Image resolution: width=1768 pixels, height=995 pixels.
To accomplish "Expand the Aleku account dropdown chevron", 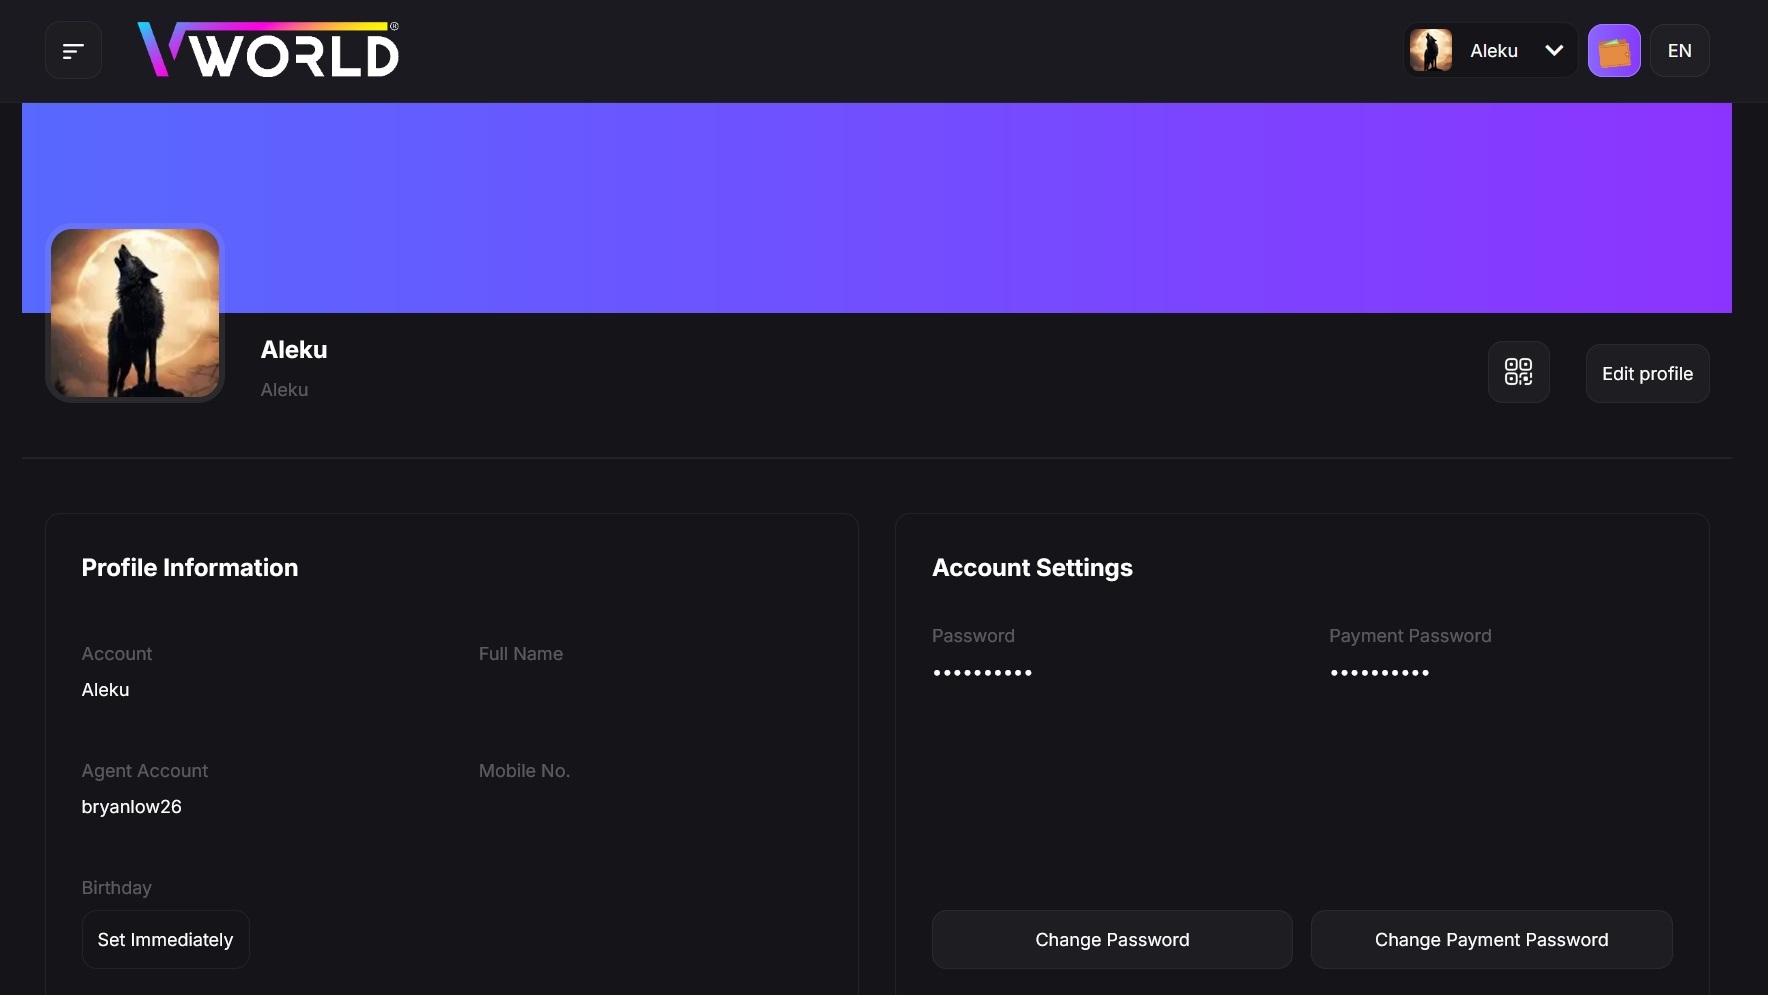I will (x=1554, y=50).
